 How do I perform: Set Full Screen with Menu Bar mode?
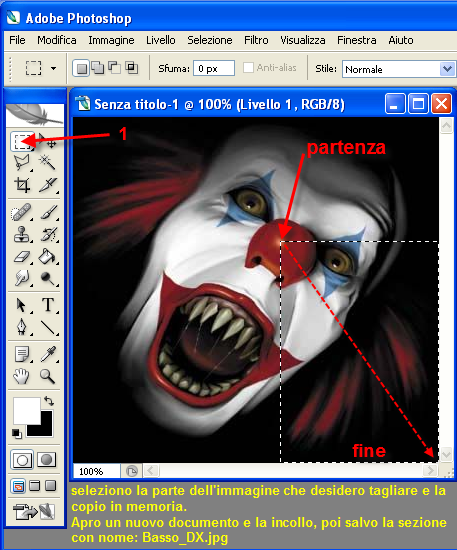34,486
